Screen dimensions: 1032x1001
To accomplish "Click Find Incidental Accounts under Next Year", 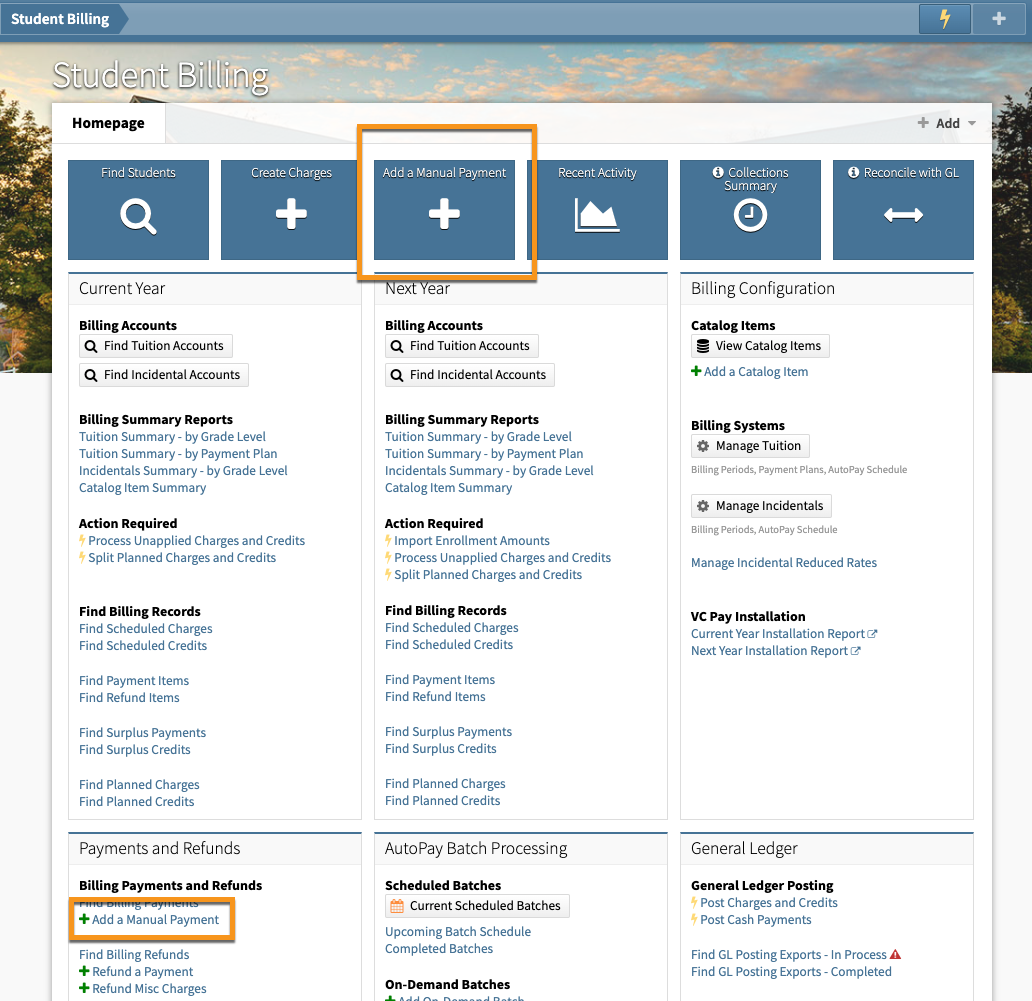I will [469, 375].
